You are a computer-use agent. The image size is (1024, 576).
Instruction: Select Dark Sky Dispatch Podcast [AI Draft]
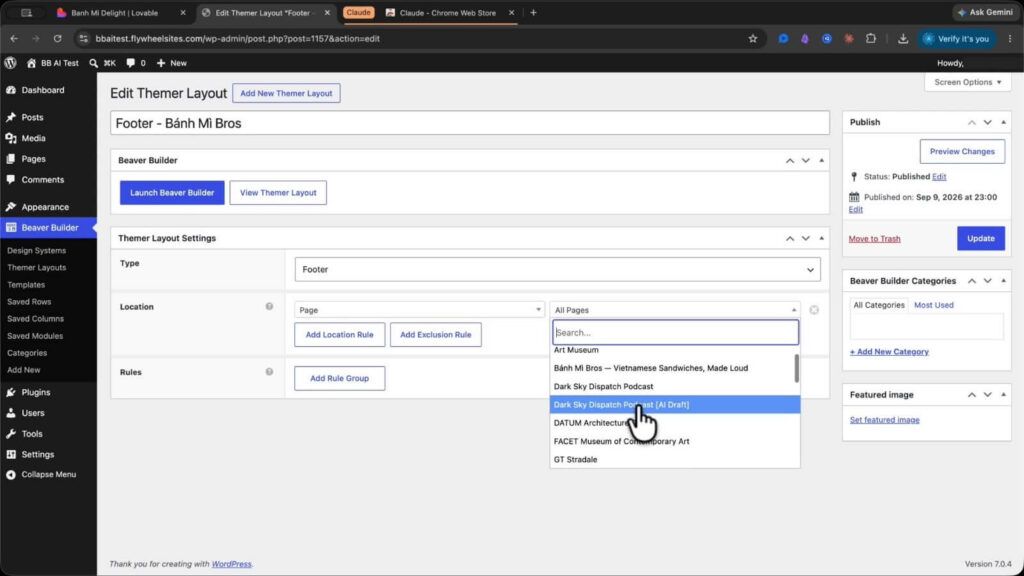675,405
